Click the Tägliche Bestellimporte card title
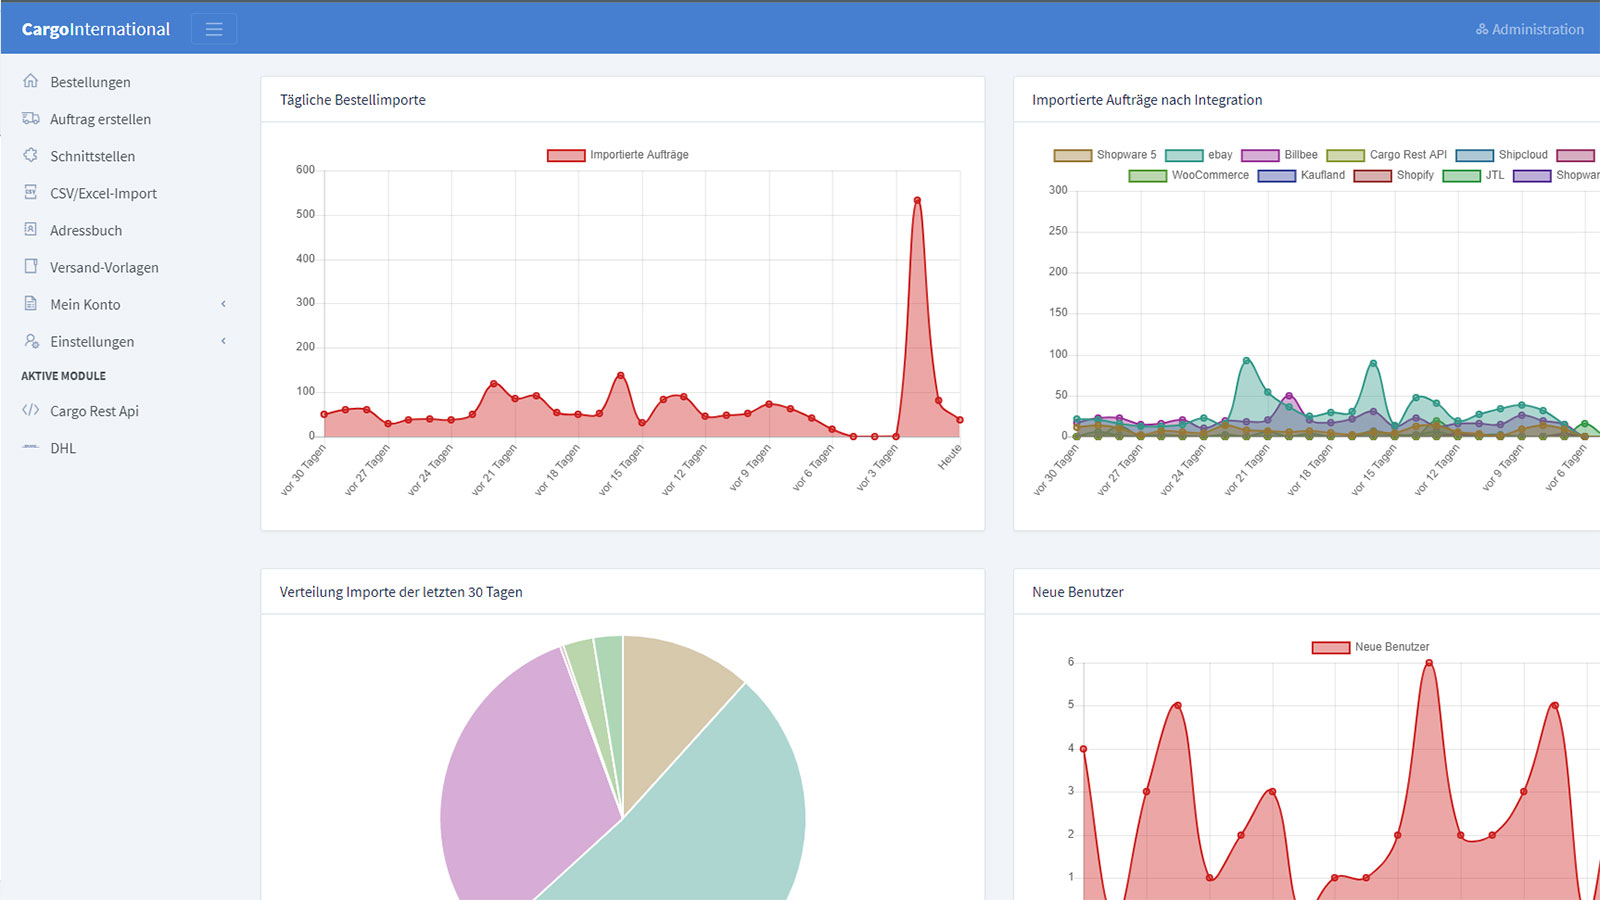Viewport: 1600px width, 900px height. click(x=353, y=100)
